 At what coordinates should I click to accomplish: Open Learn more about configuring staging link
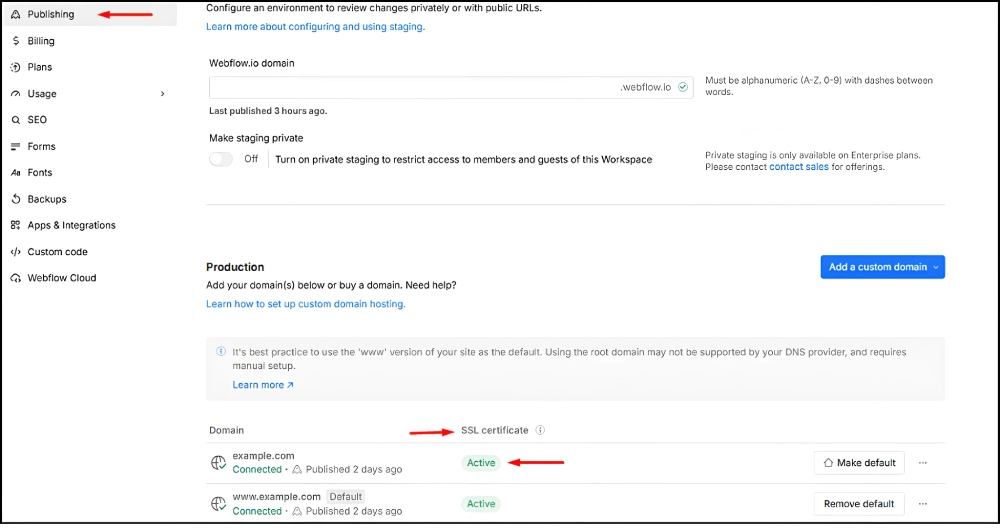(x=315, y=27)
